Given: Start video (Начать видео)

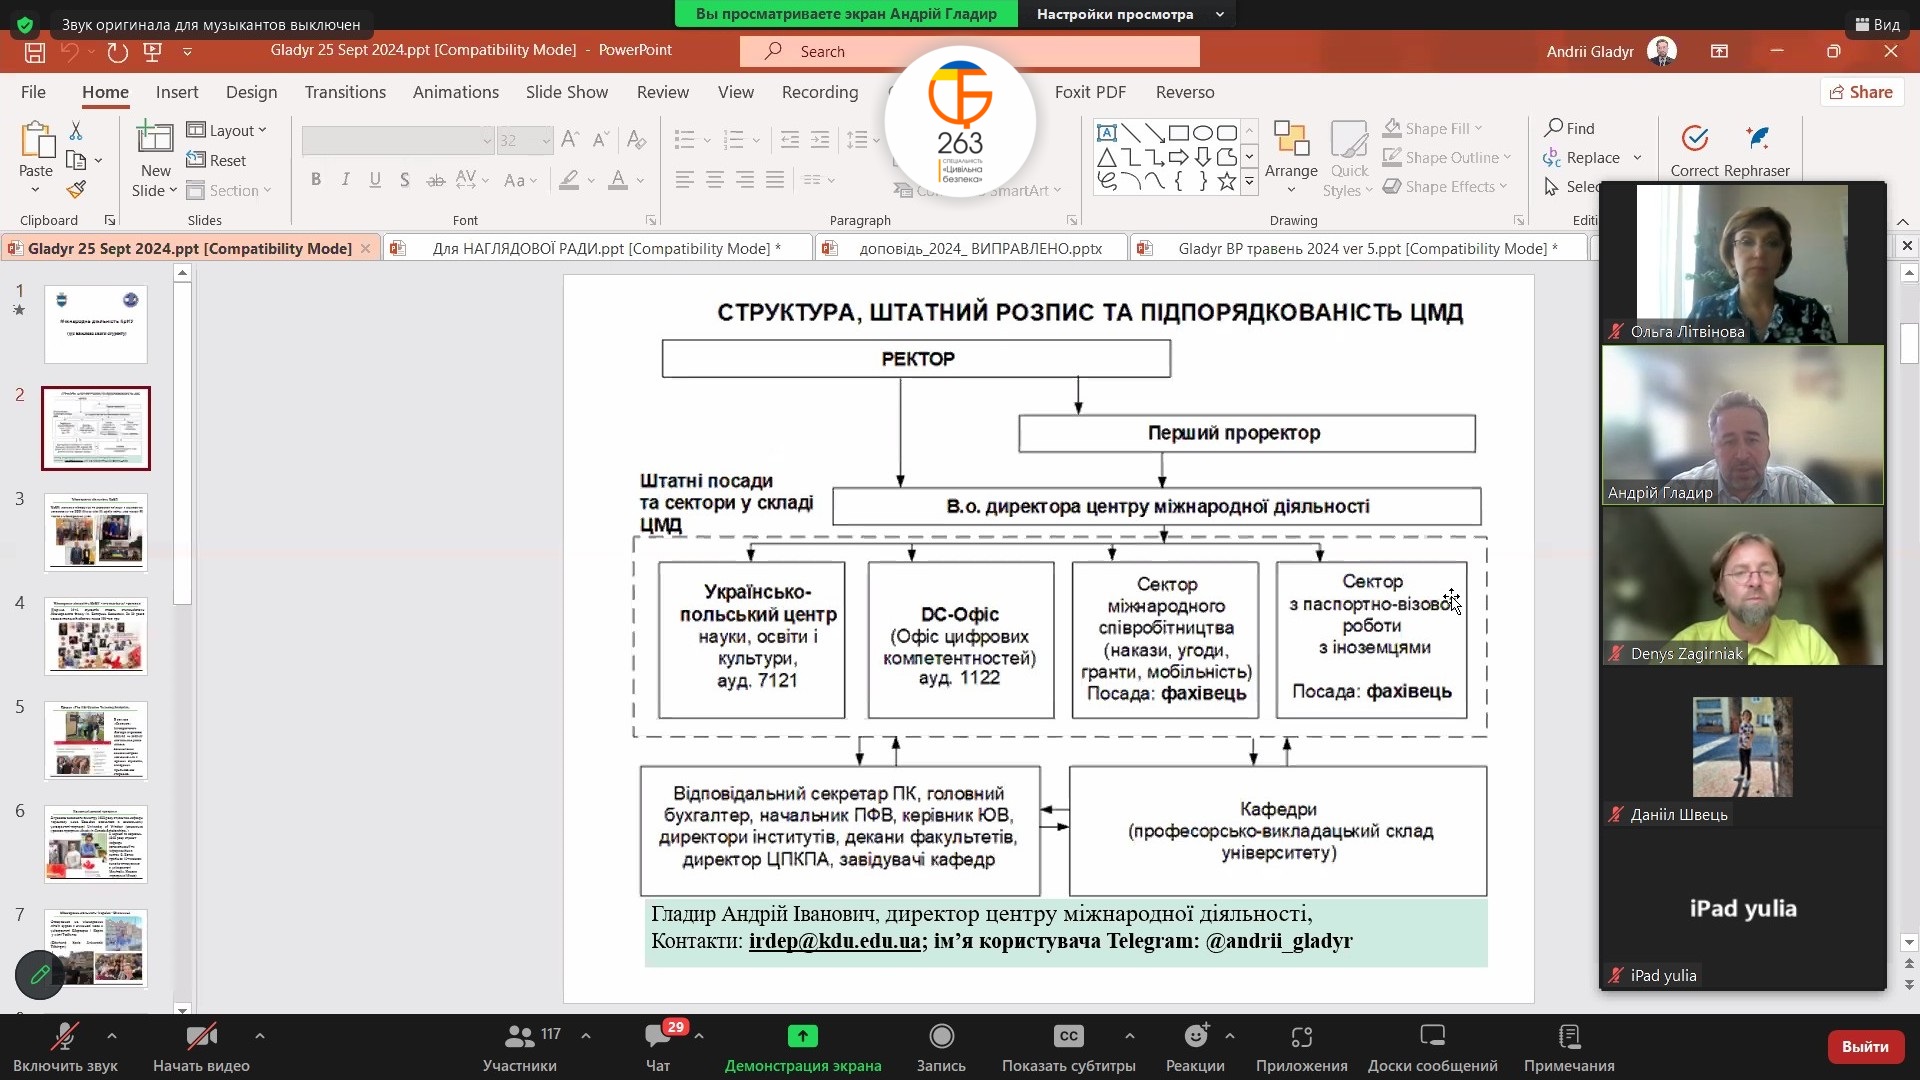Looking at the screenshot, I should [201, 1048].
